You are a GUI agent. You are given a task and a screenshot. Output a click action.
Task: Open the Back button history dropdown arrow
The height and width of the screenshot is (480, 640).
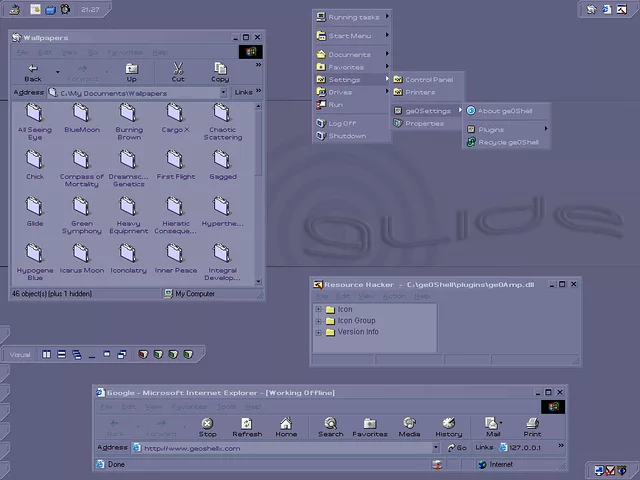pos(57,72)
